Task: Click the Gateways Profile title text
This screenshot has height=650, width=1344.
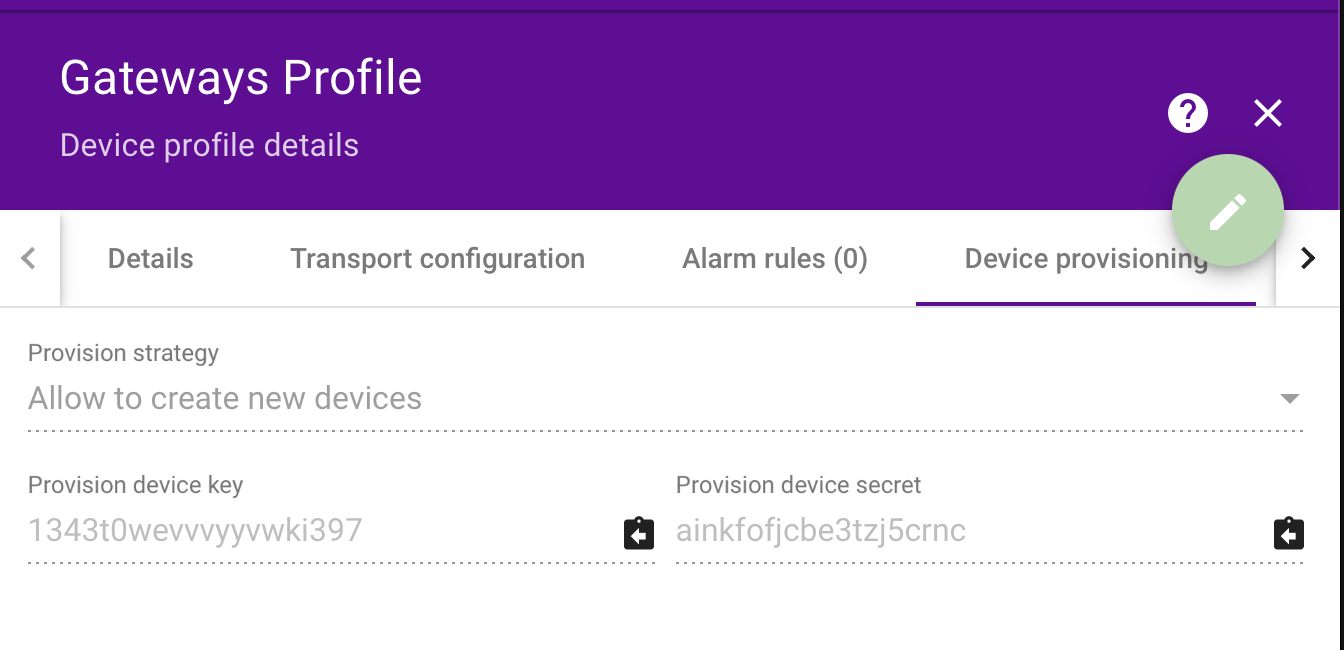Action: [240, 78]
